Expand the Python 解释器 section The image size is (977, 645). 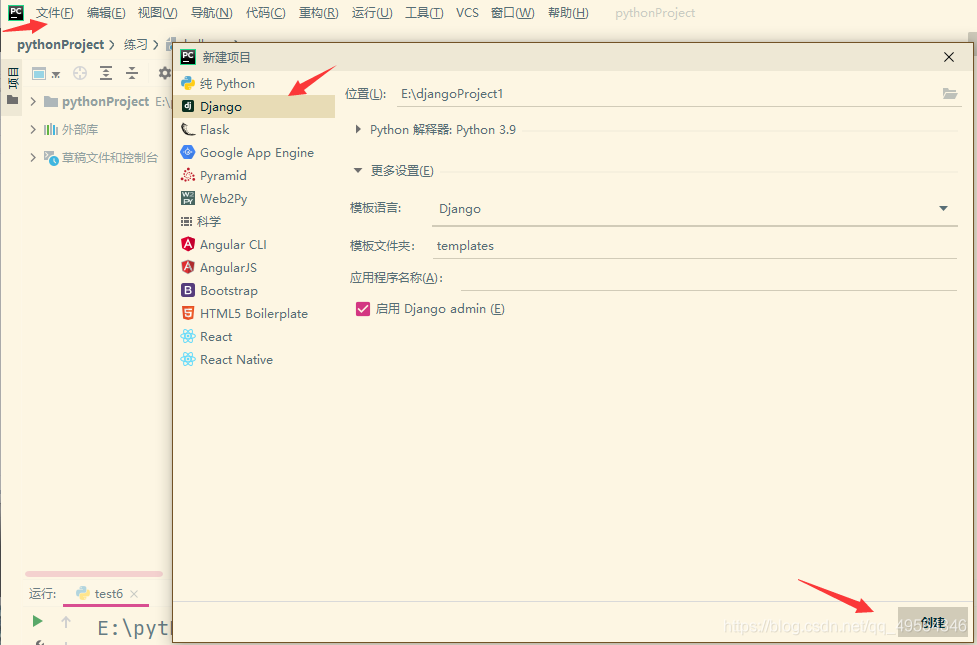tap(358, 130)
